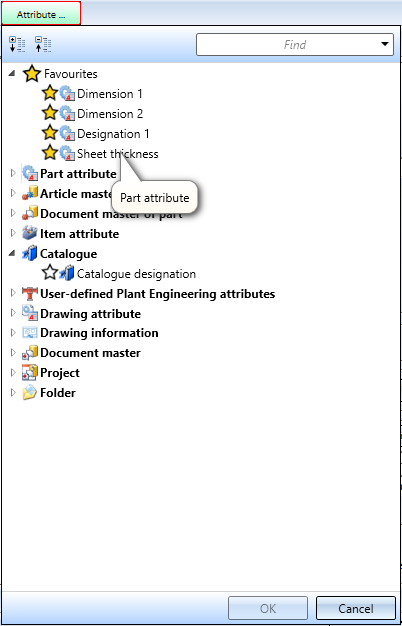This screenshot has width=402, height=626.
Task: Click the Drawing information icon
Action: click(30, 333)
